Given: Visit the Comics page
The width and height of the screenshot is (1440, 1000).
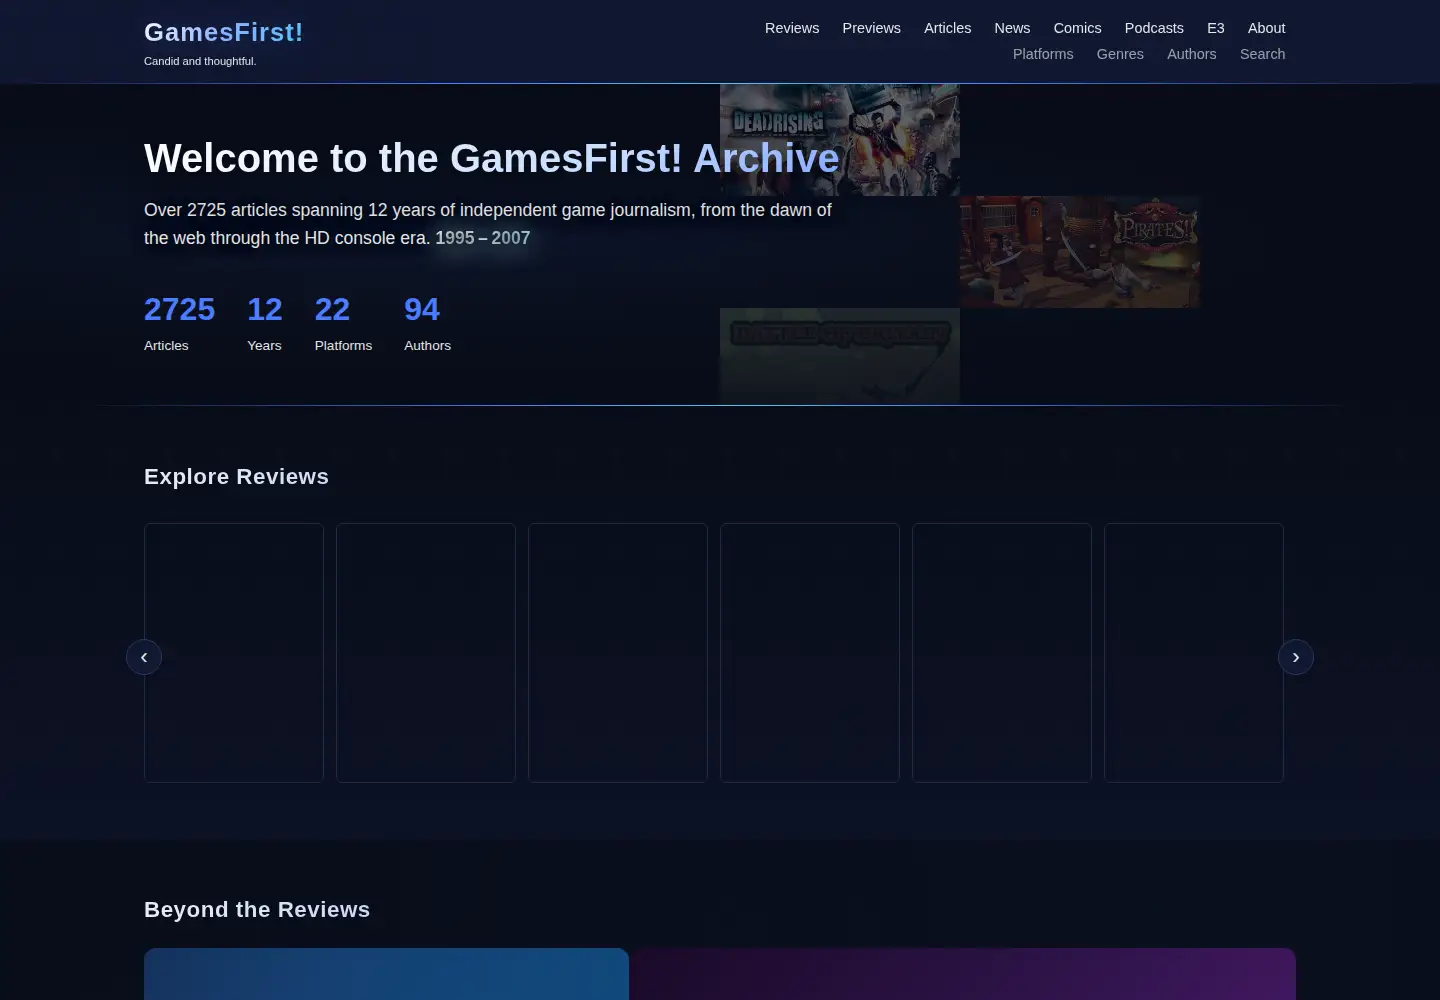Looking at the screenshot, I should (1077, 28).
